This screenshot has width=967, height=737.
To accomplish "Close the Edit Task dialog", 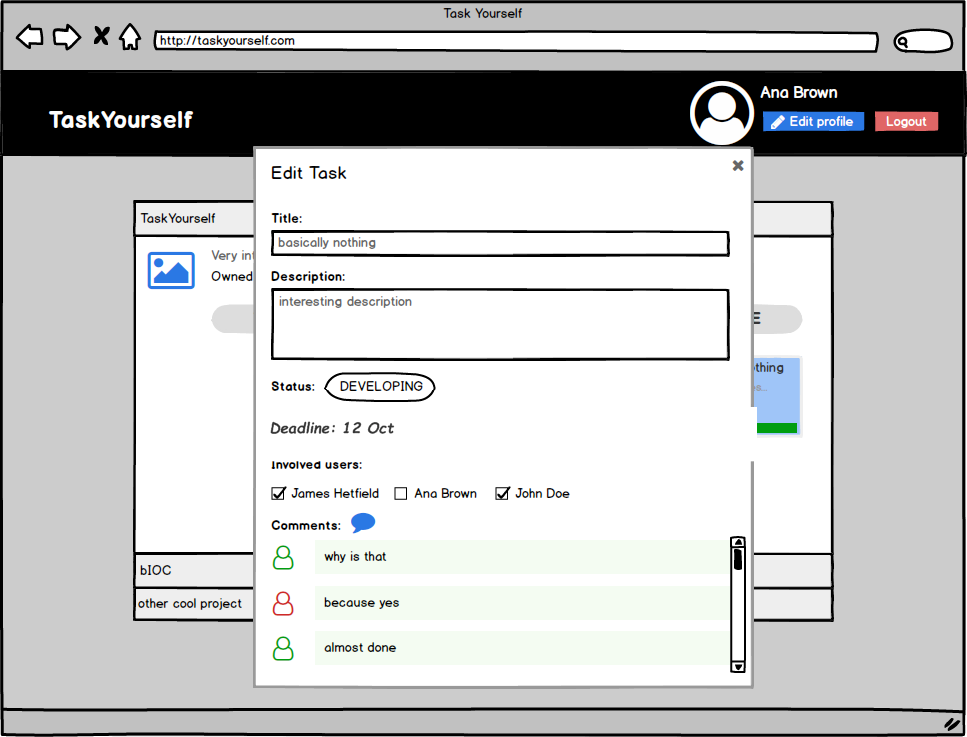I will click(x=738, y=165).
